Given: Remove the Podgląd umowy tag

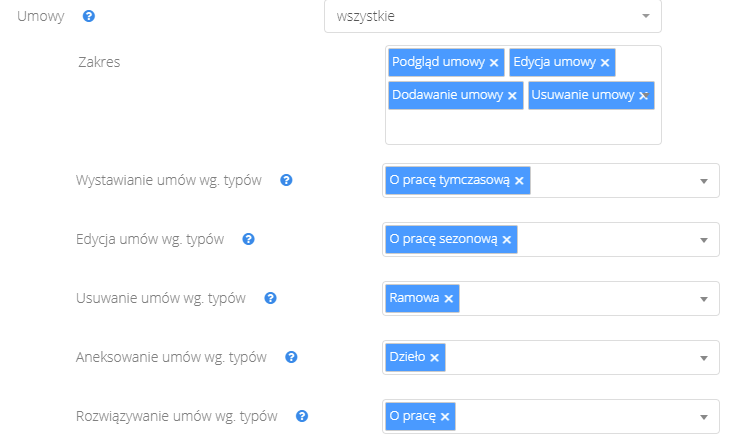Looking at the screenshot, I should coord(494,63).
